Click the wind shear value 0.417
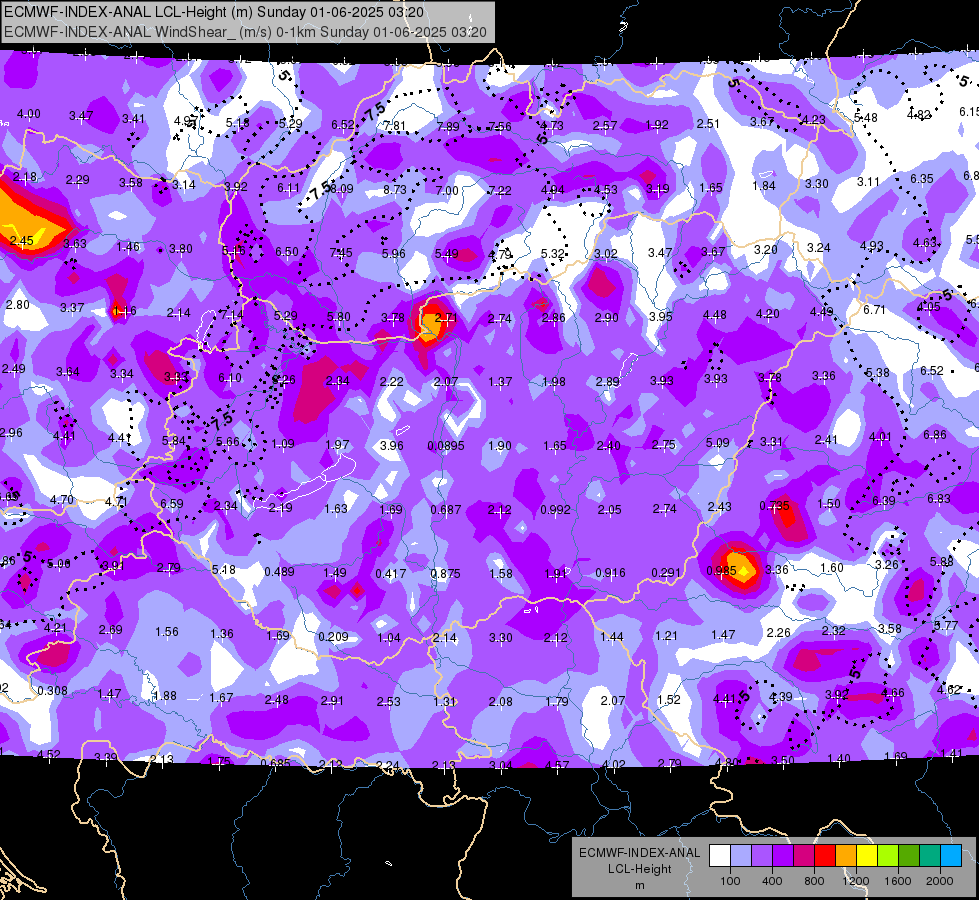 (391, 573)
